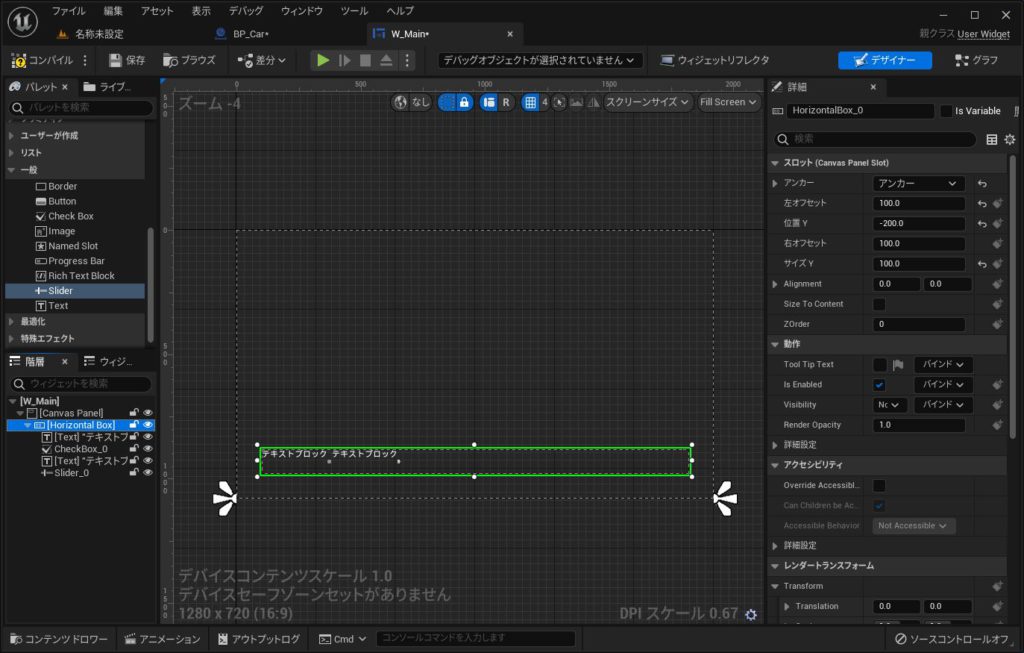Open the Edit menu
1024x653 pixels.
113,11
